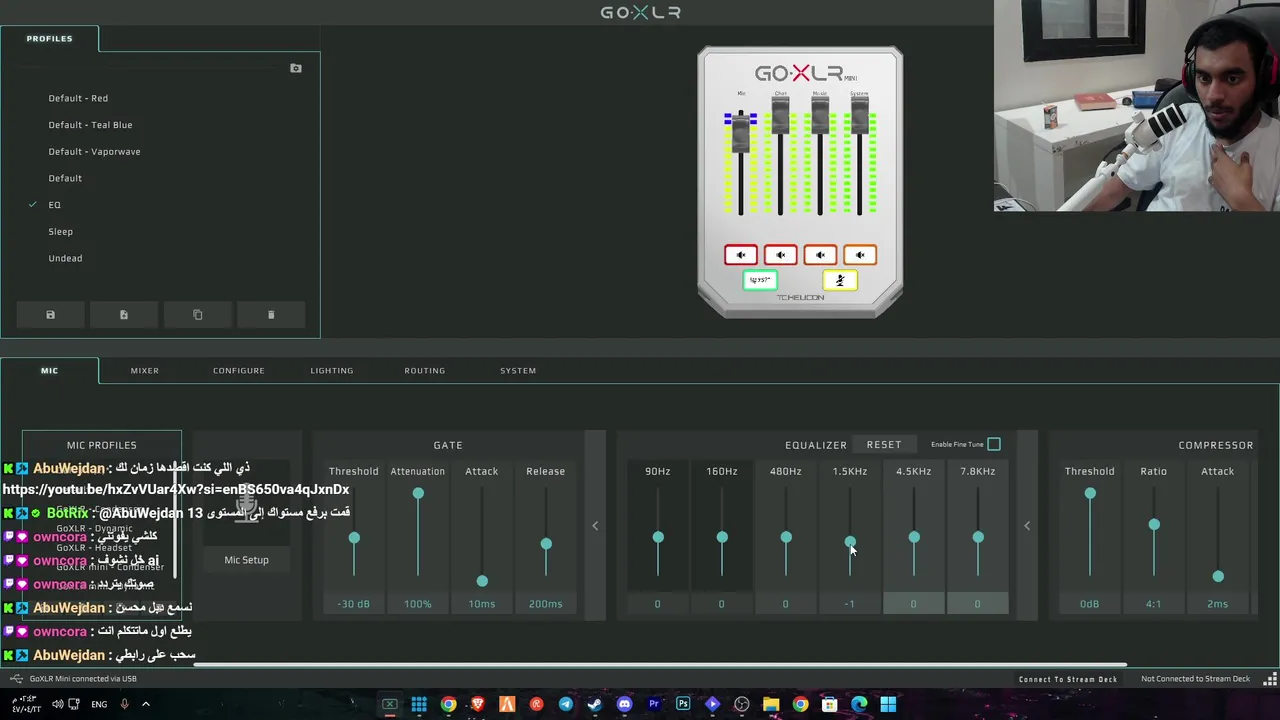Load the Default - Teal Blue profile
Viewport: 1280px width, 720px height.
click(90, 125)
